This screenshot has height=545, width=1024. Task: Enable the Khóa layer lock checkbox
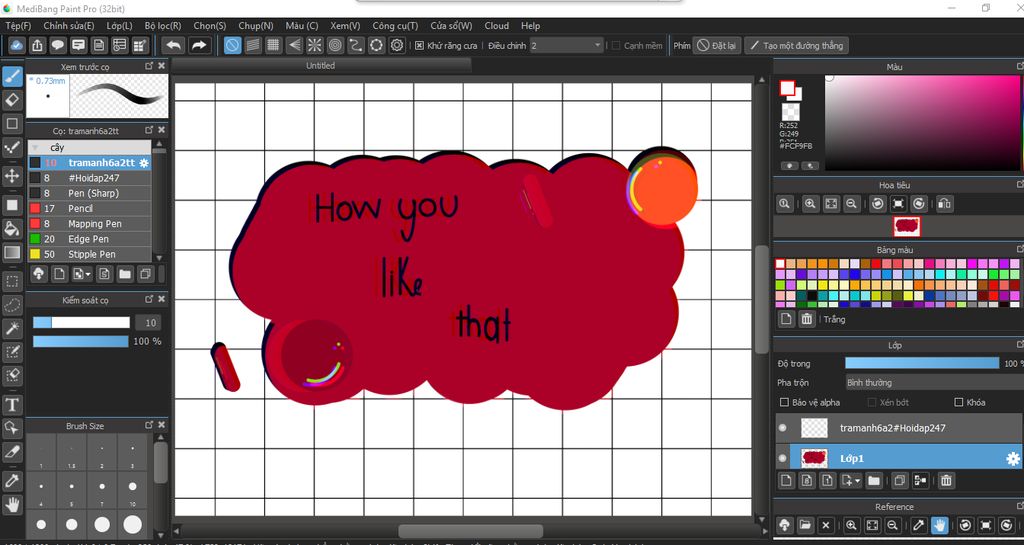point(959,402)
